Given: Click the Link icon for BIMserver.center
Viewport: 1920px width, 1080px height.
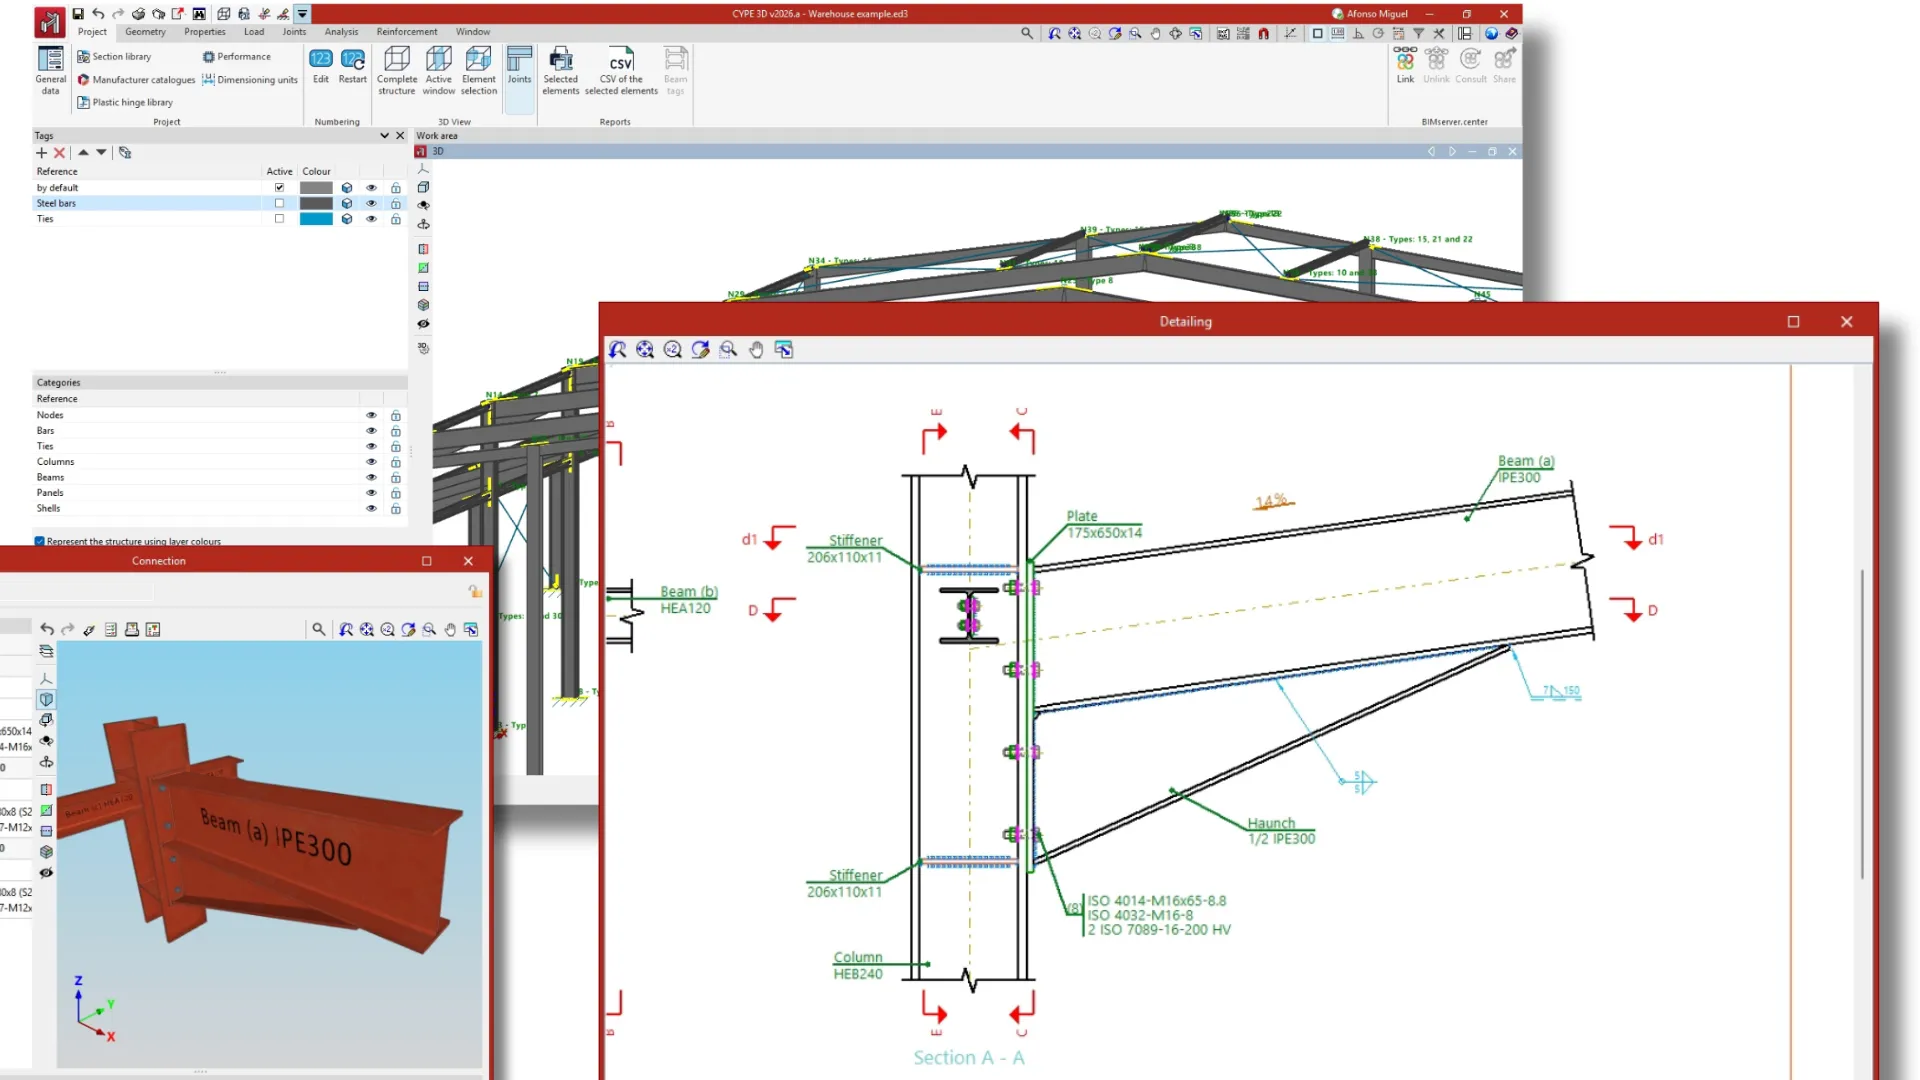Looking at the screenshot, I should pyautogui.click(x=1405, y=65).
